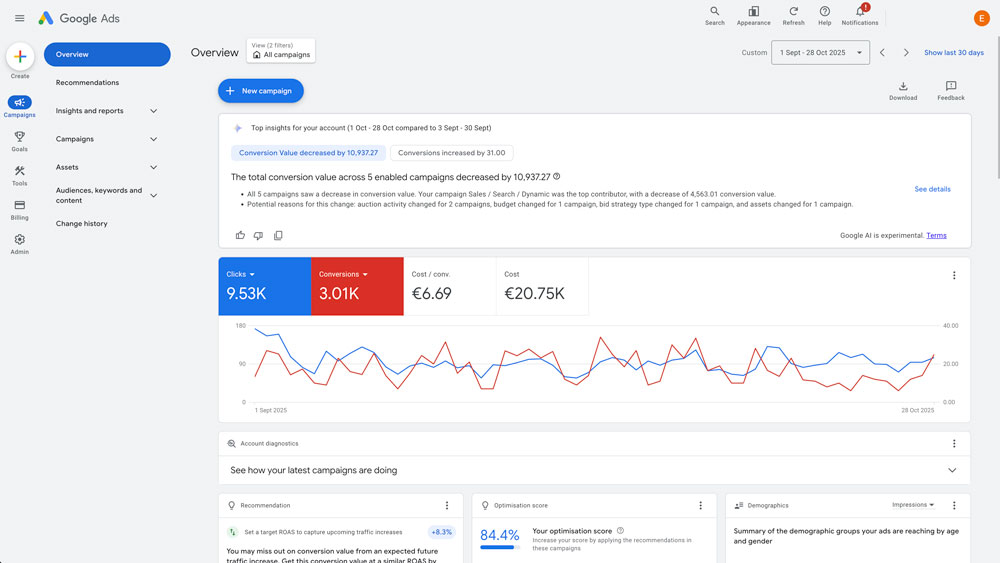Open Google AI Terms link
This screenshot has height=563, width=1000.
936,236
